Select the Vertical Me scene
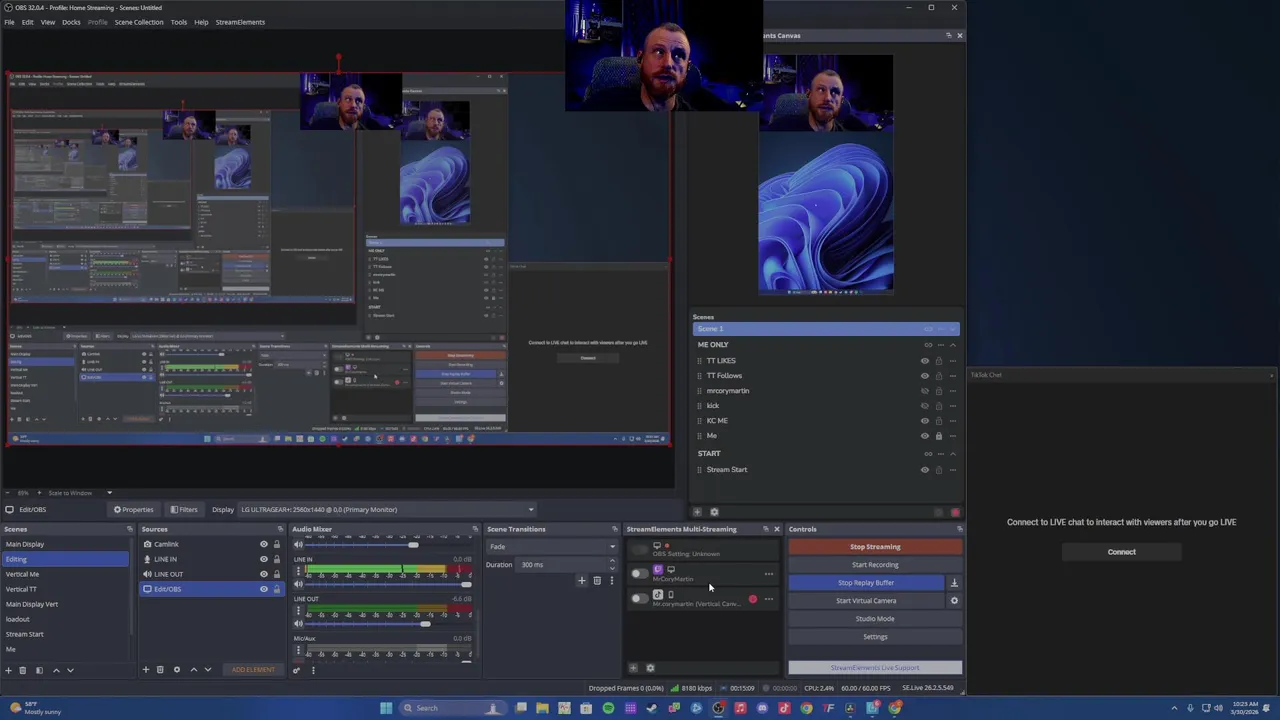The width and height of the screenshot is (1280, 720). pyautogui.click(x=22, y=574)
